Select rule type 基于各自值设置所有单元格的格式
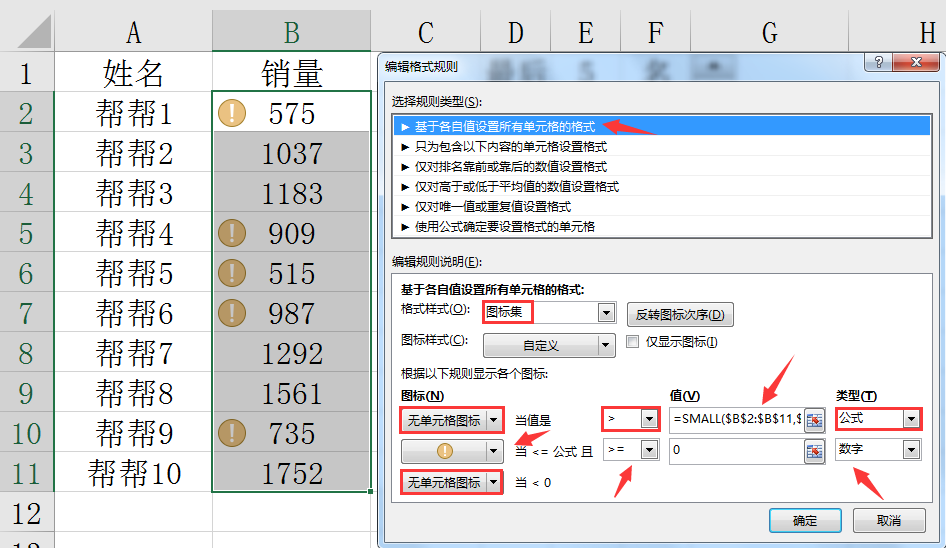The image size is (946, 548). point(661,126)
